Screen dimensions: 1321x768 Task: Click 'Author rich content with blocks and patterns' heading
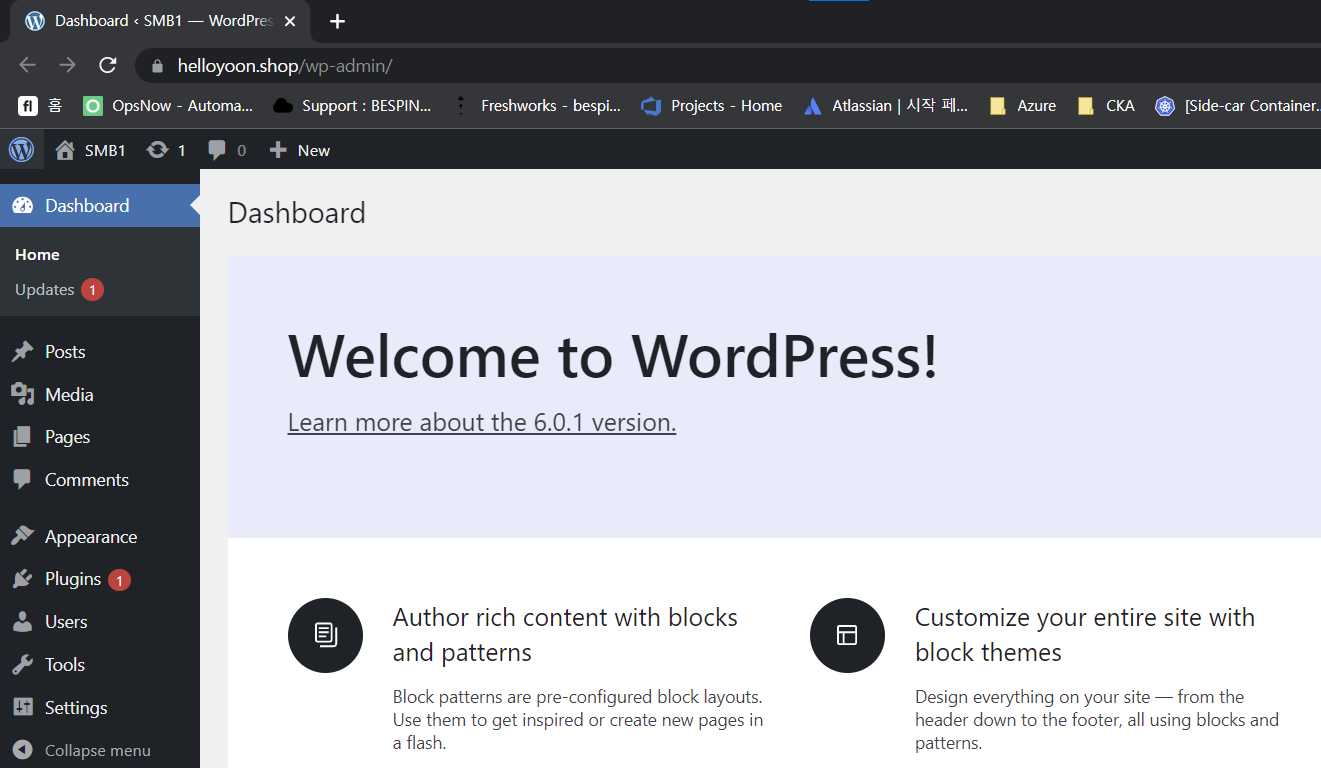tap(565, 635)
